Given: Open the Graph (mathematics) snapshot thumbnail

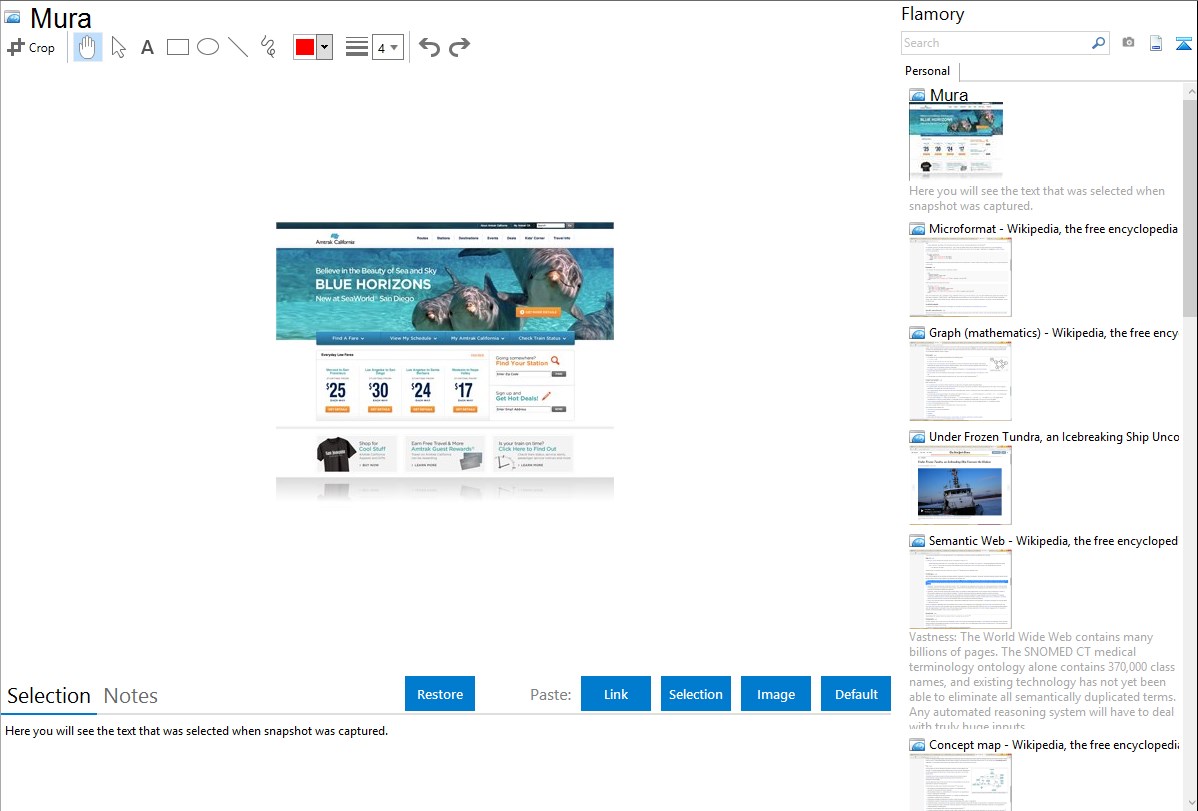Looking at the screenshot, I should (x=960, y=381).
